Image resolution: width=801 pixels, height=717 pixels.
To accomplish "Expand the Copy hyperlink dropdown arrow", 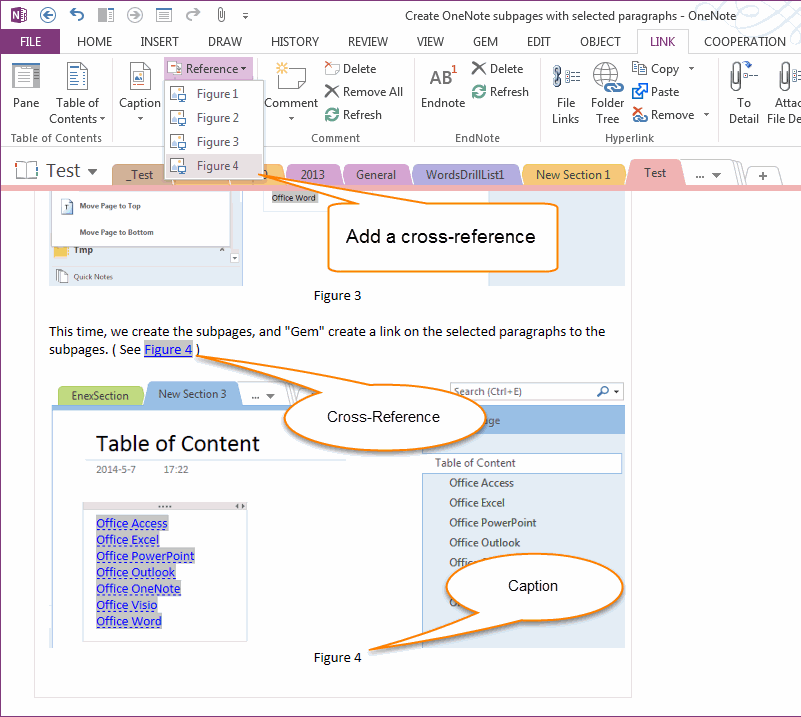I will click(x=691, y=68).
